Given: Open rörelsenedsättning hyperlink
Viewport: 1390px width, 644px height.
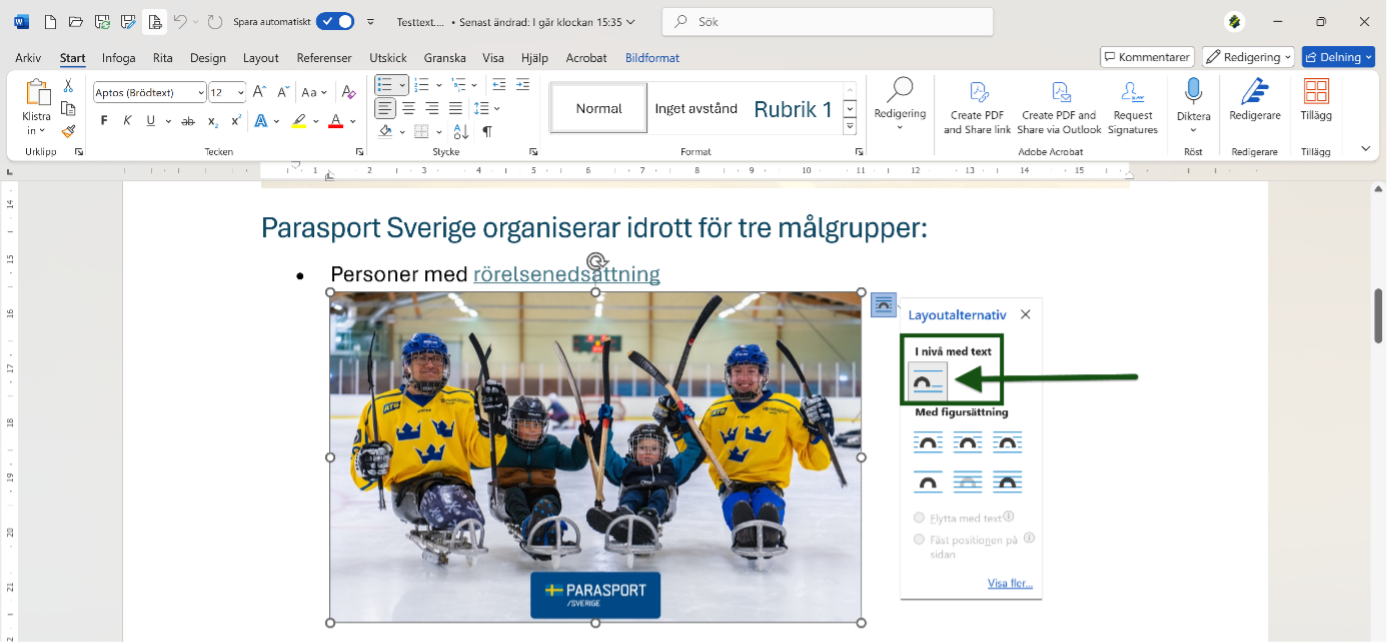Looking at the screenshot, I should tap(567, 274).
